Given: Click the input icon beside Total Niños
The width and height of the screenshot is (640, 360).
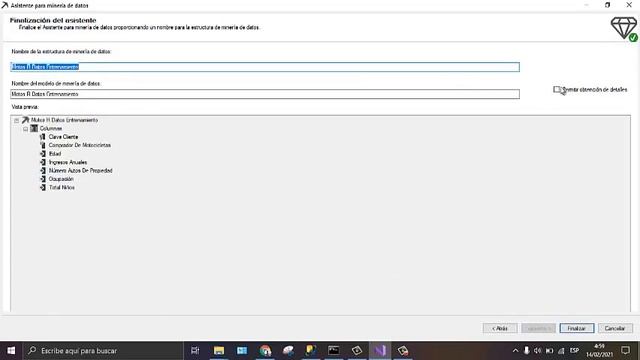Looking at the screenshot, I should pyautogui.click(x=43, y=188).
